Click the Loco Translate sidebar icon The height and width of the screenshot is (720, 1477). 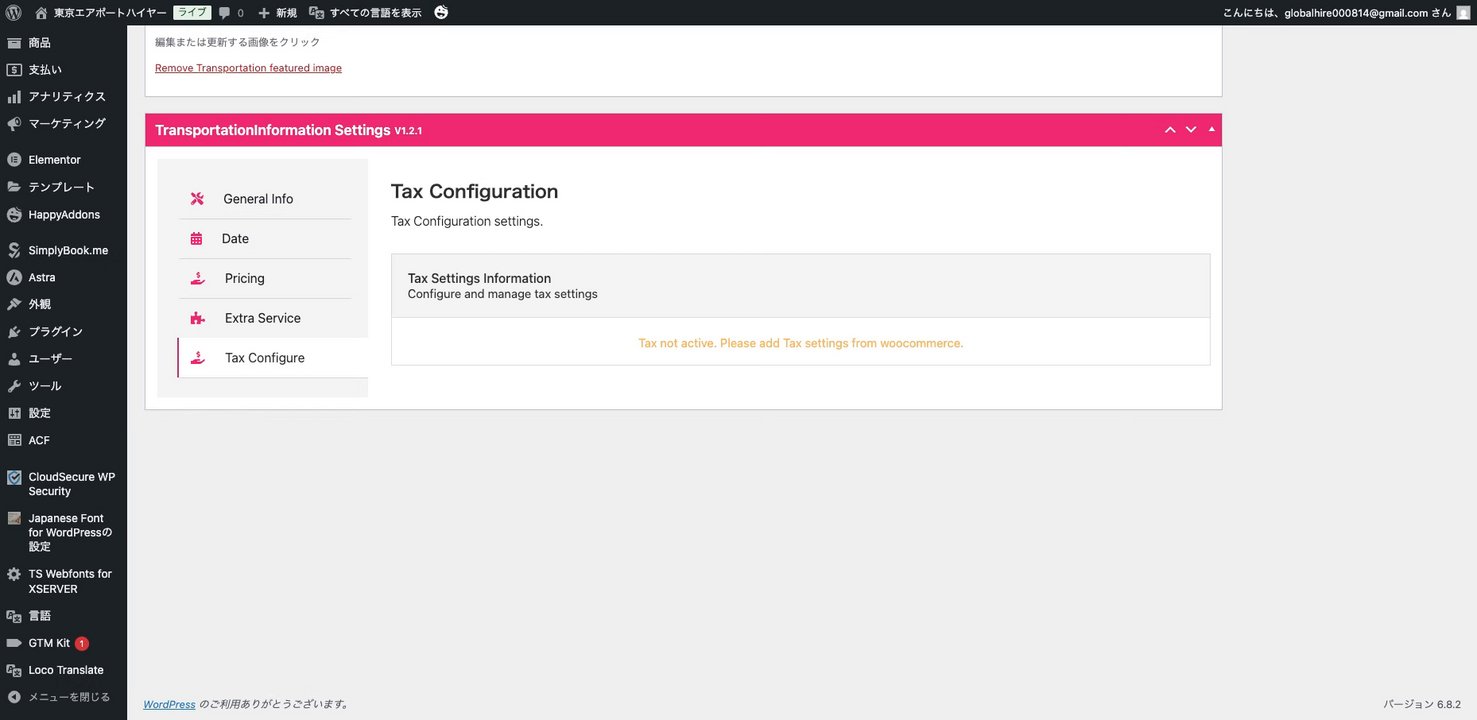tap(14, 670)
